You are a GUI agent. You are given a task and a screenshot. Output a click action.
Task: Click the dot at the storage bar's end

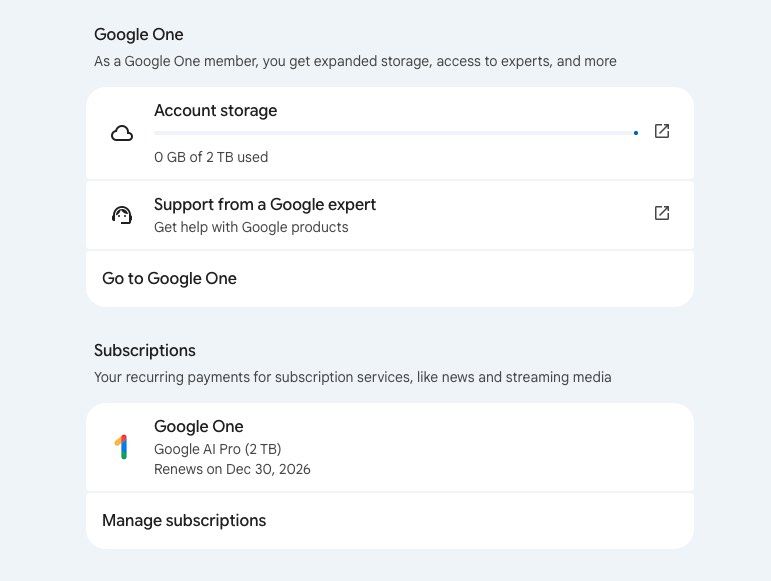pyautogui.click(x=636, y=133)
